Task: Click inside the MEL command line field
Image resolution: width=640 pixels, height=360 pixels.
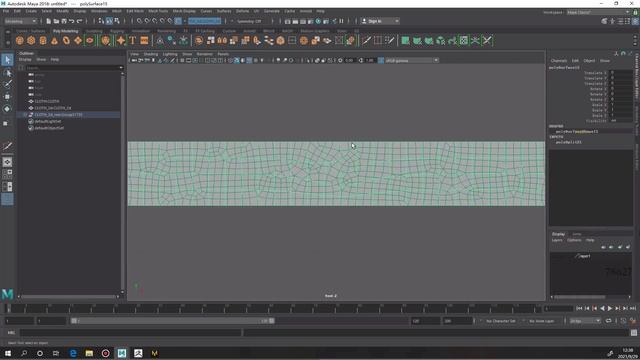Action: [131, 333]
